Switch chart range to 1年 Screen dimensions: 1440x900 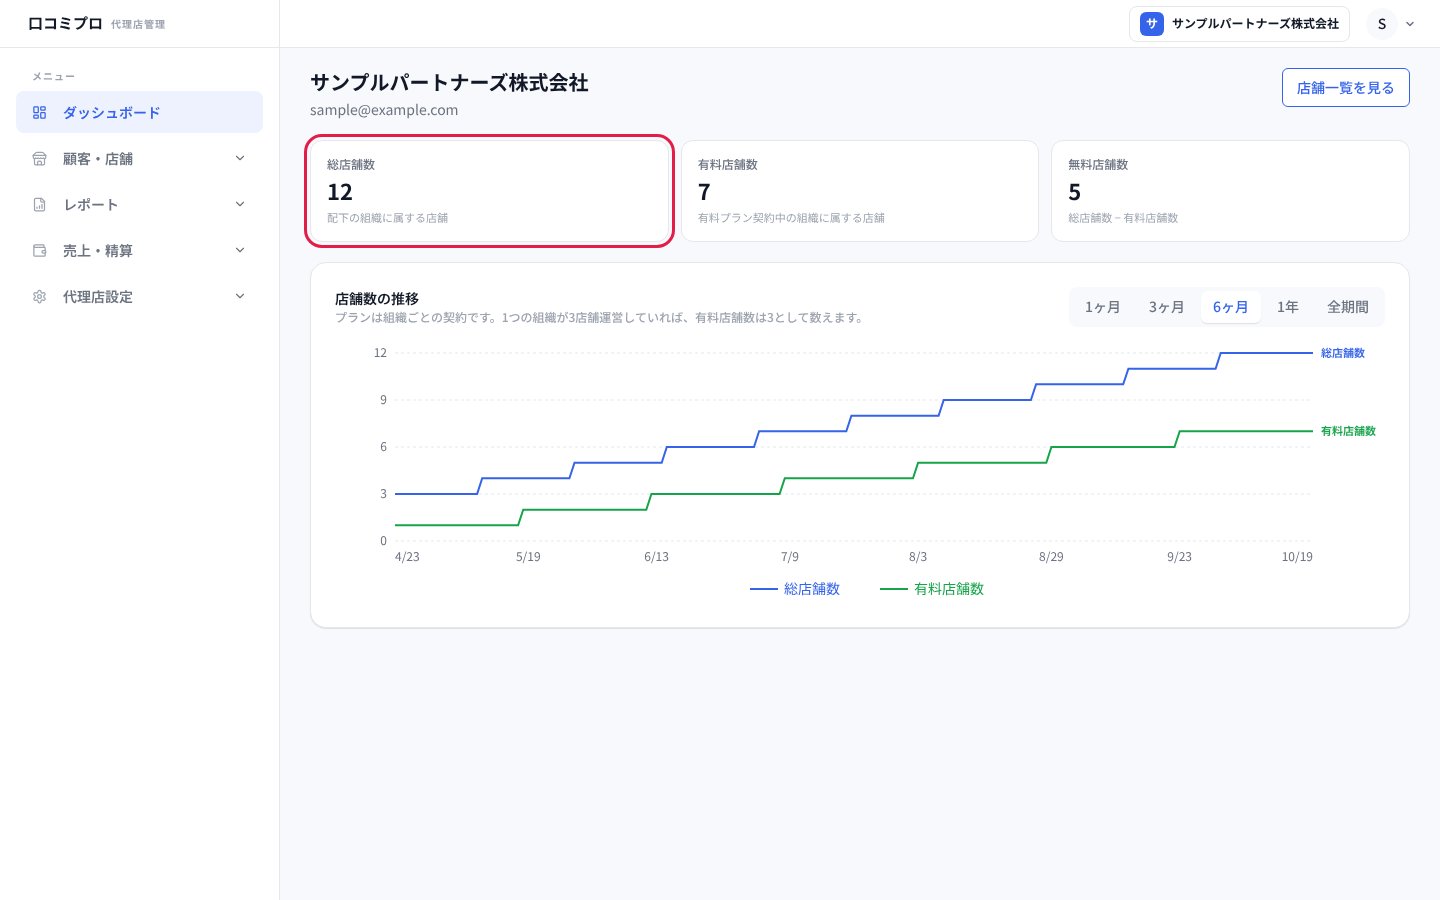(x=1288, y=307)
